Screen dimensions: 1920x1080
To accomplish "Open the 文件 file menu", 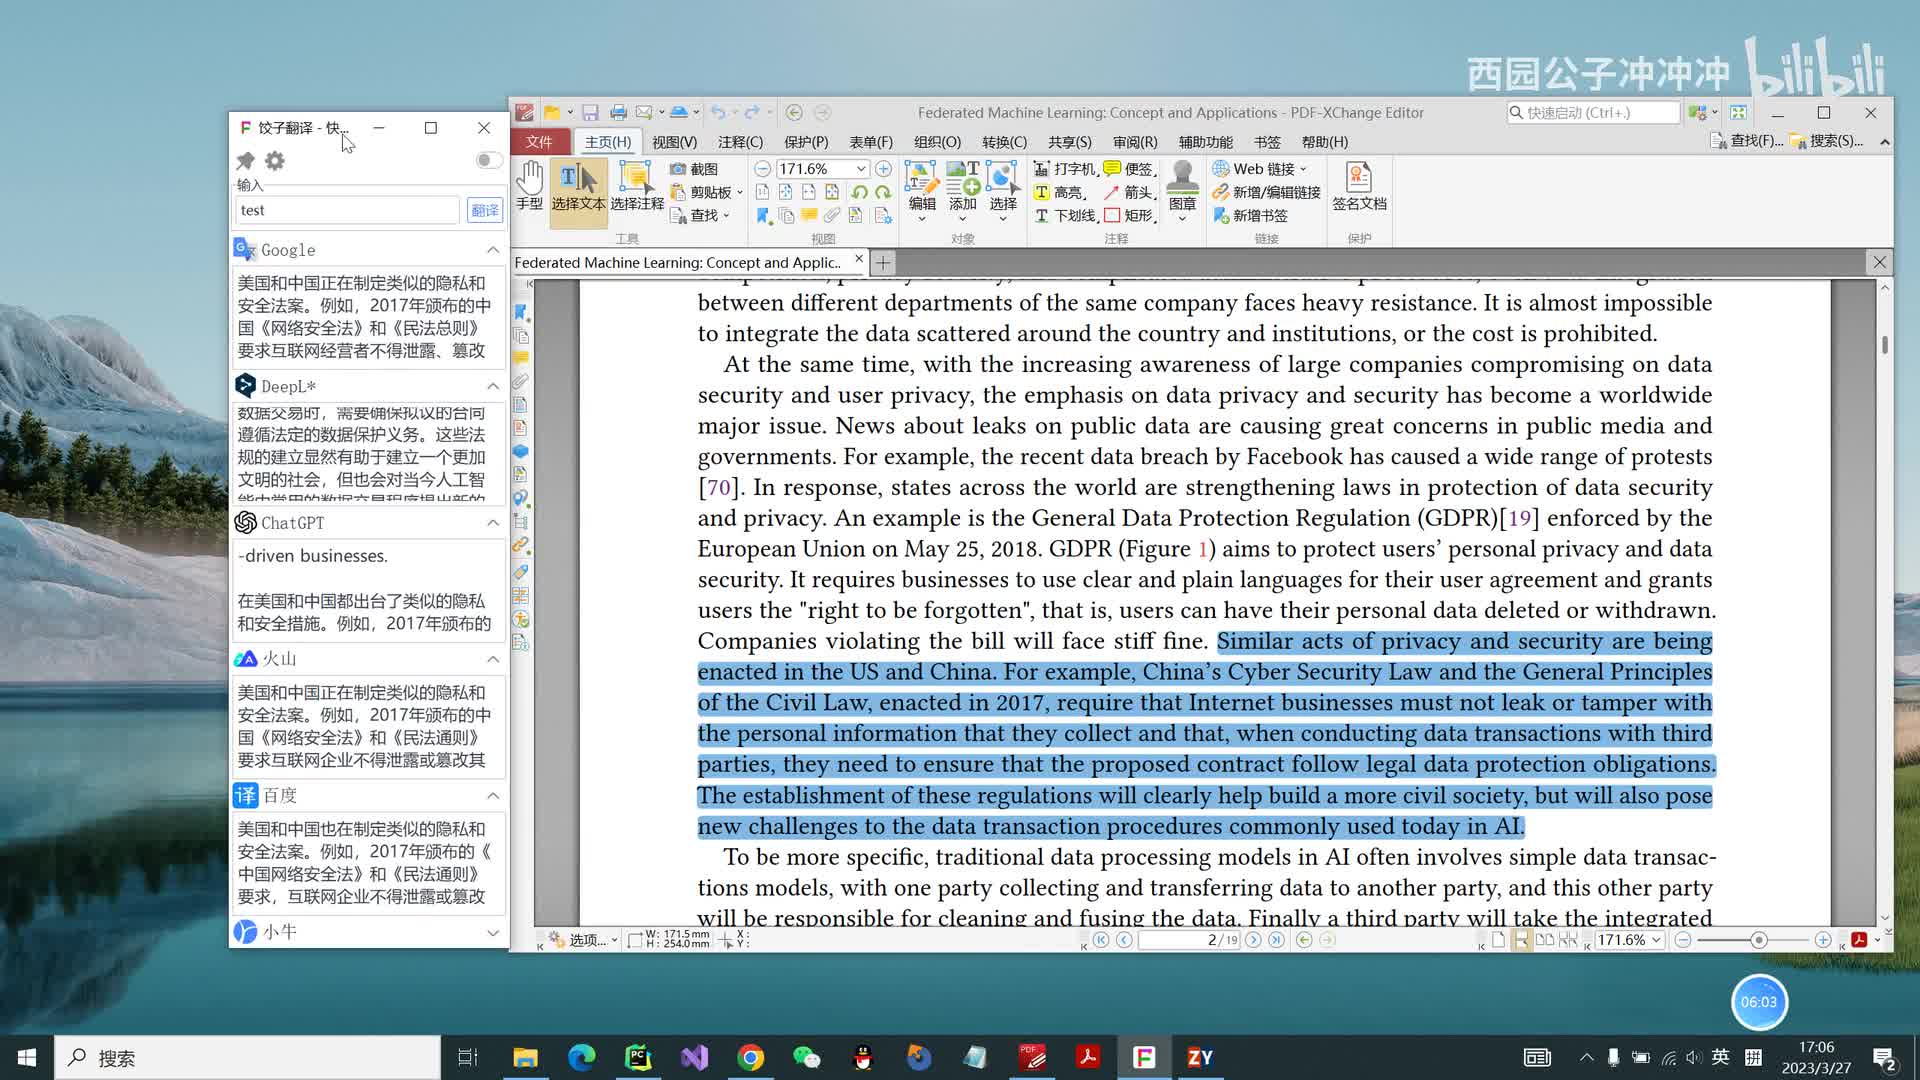I will click(x=539, y=142).
